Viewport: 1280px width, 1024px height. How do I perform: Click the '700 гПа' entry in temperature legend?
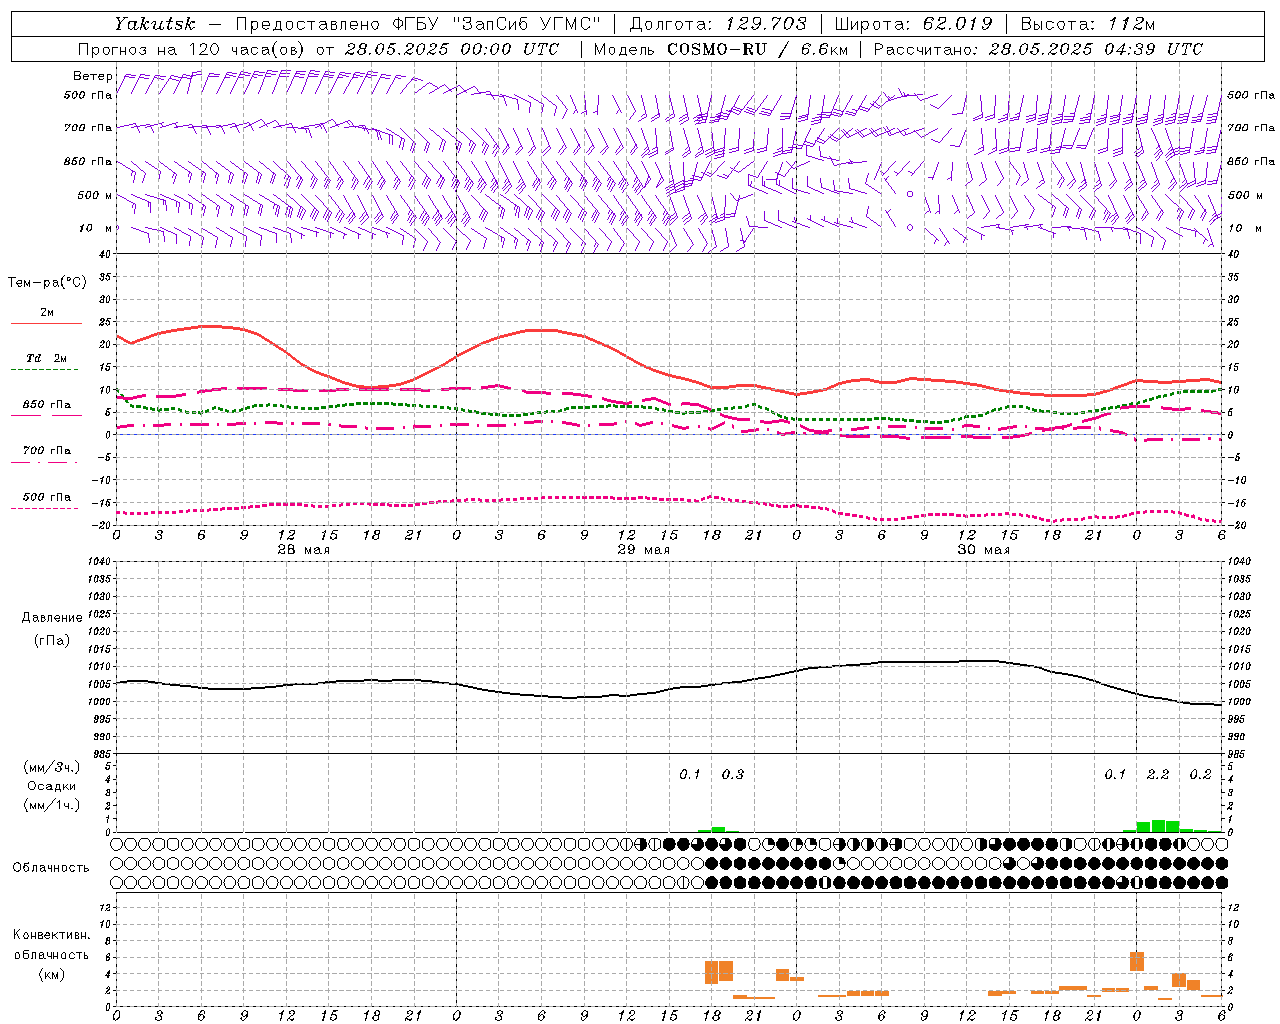[47, 451]
